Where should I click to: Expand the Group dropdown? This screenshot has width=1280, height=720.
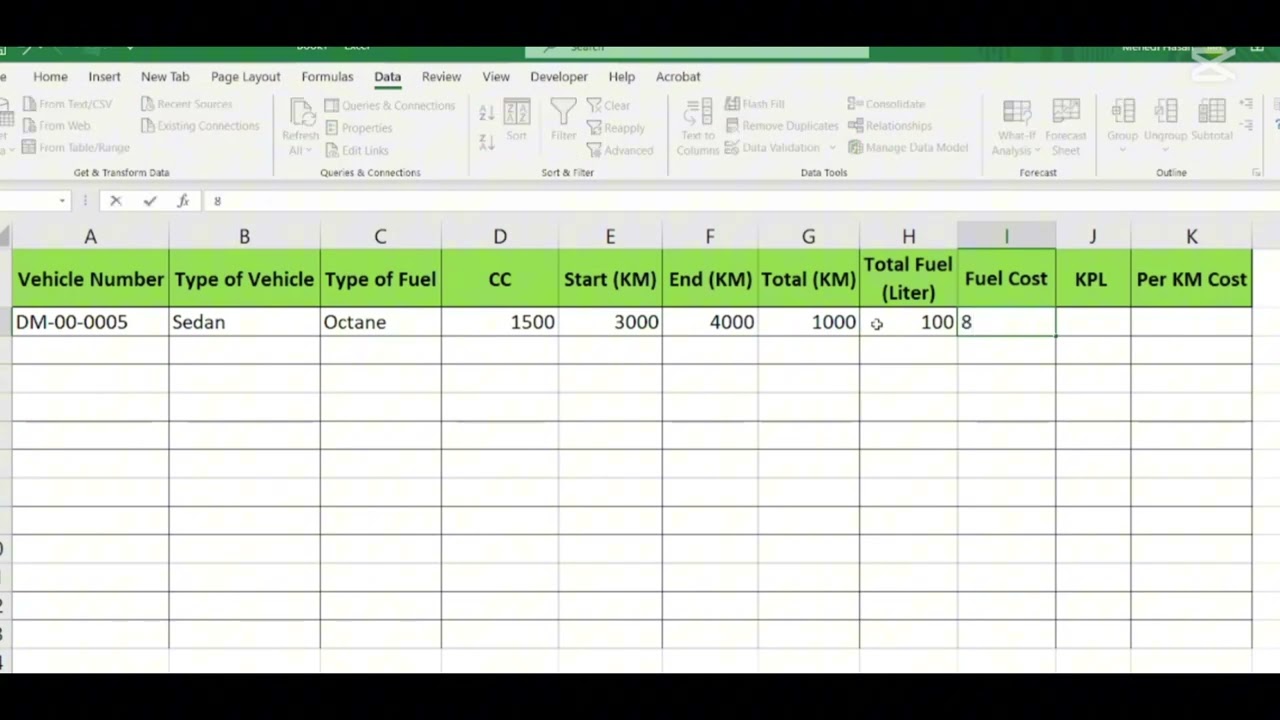[1122, 151]
